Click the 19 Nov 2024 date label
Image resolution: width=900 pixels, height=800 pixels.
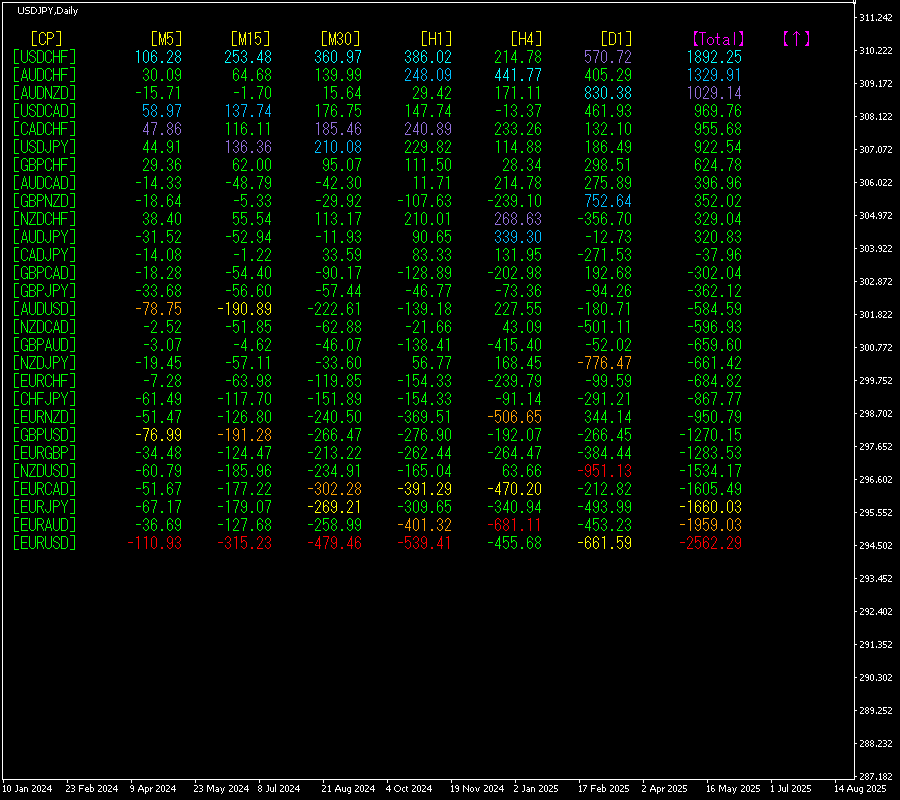(477, 789)
